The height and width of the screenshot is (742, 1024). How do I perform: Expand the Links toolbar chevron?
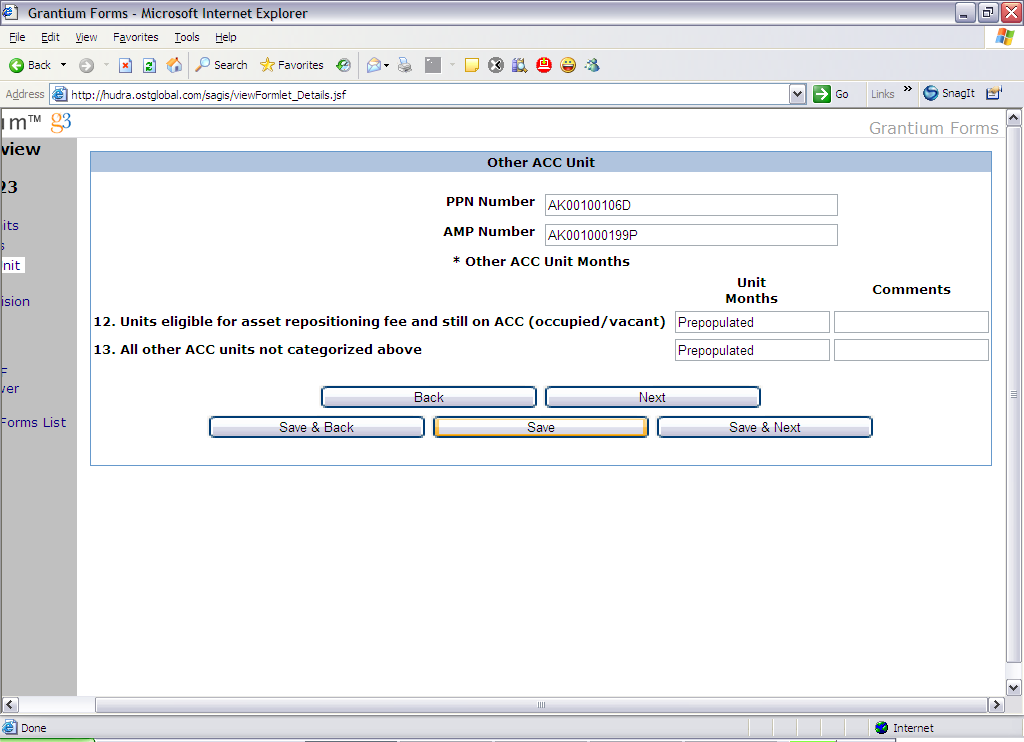(908, 89)
